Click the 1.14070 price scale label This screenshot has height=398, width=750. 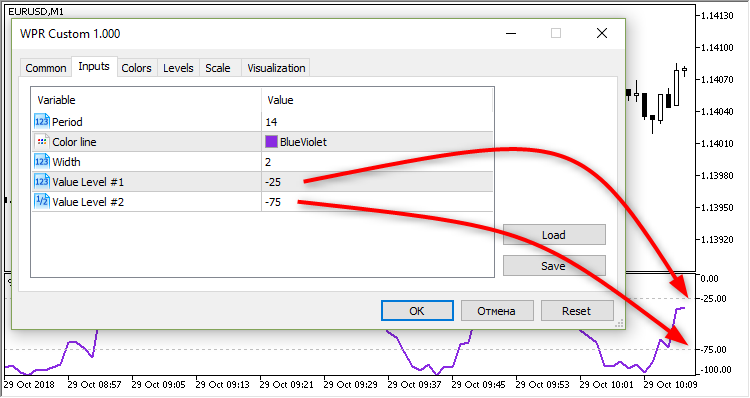pos(717,79)
